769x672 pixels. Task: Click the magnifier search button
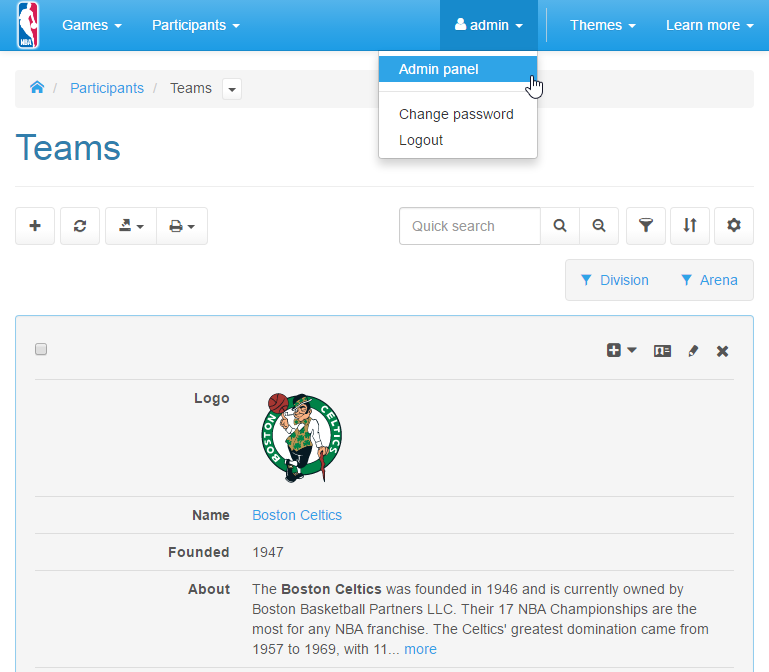click(560, 226)
